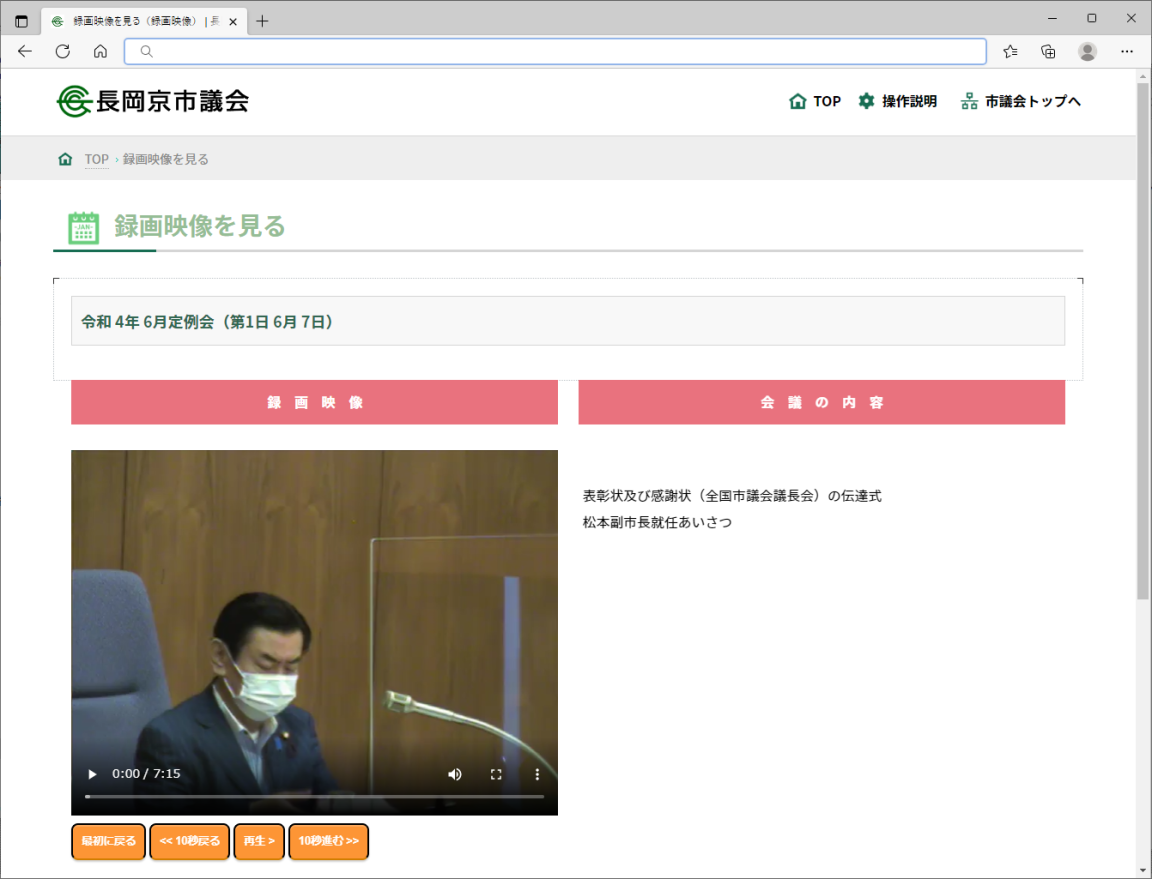Open the browser collections icon
This screenshot has height=879, width=1152.
point(1048,51)
